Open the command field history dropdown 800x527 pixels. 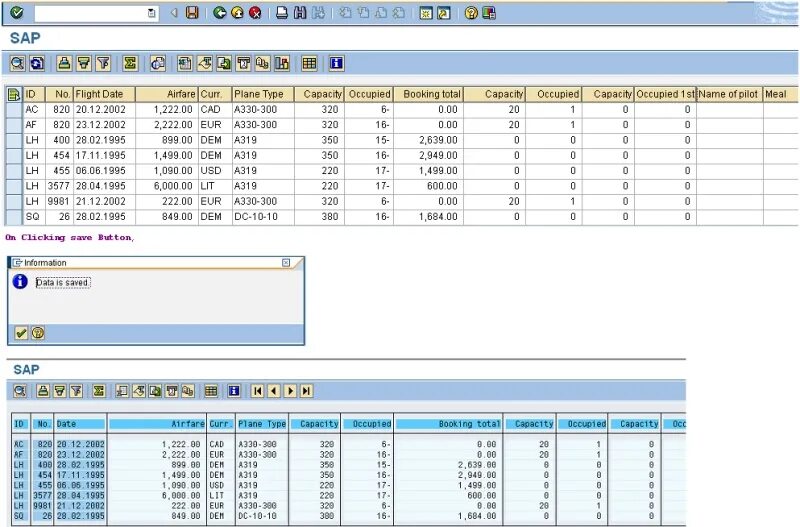point(152,13)
